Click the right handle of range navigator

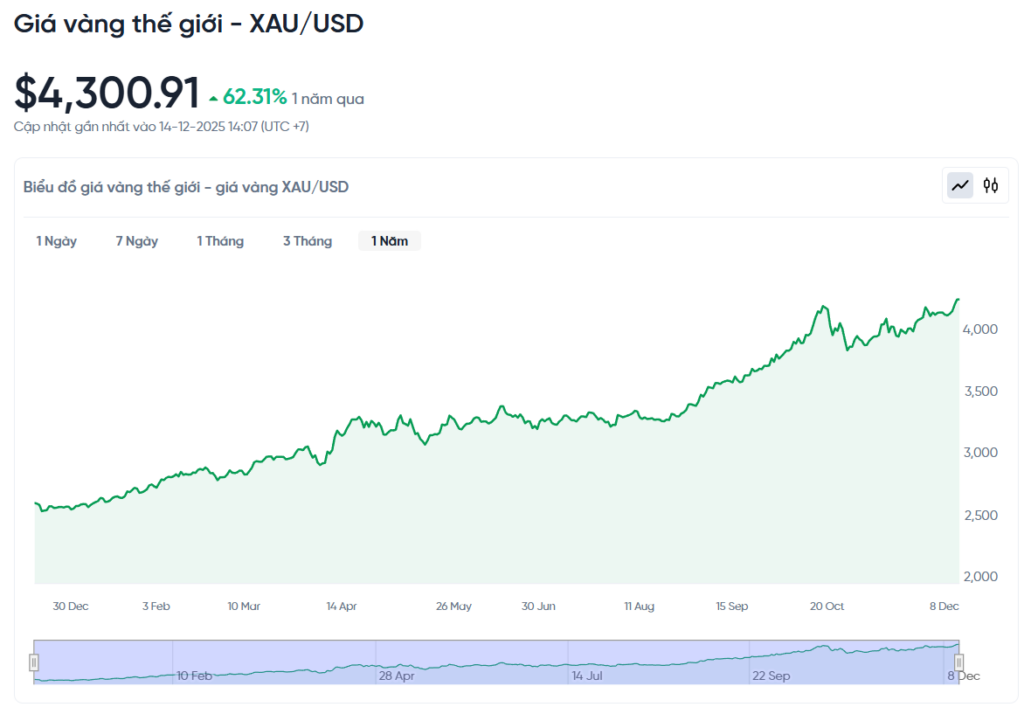pos(959,662)
